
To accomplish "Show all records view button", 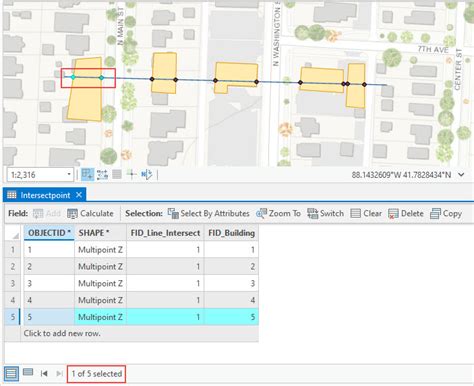I will [x=11, y=373].
